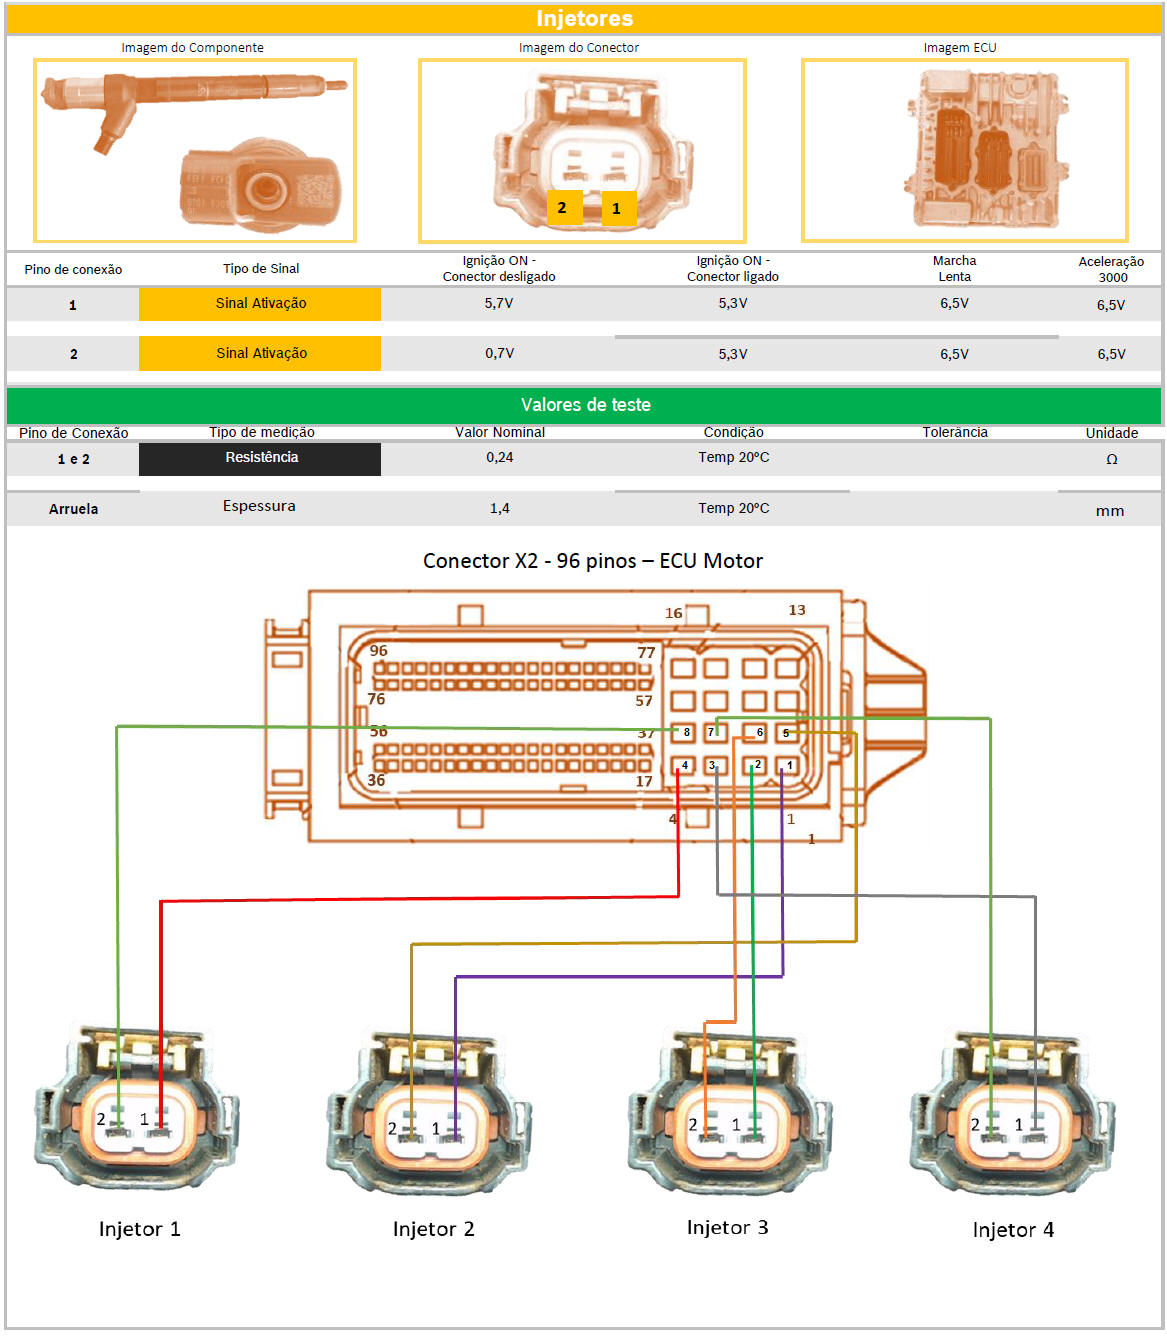Viewport: 1167px width, 1337px height.
Task: Click the green Valores de teste header
Action: (x=584, y=405)
